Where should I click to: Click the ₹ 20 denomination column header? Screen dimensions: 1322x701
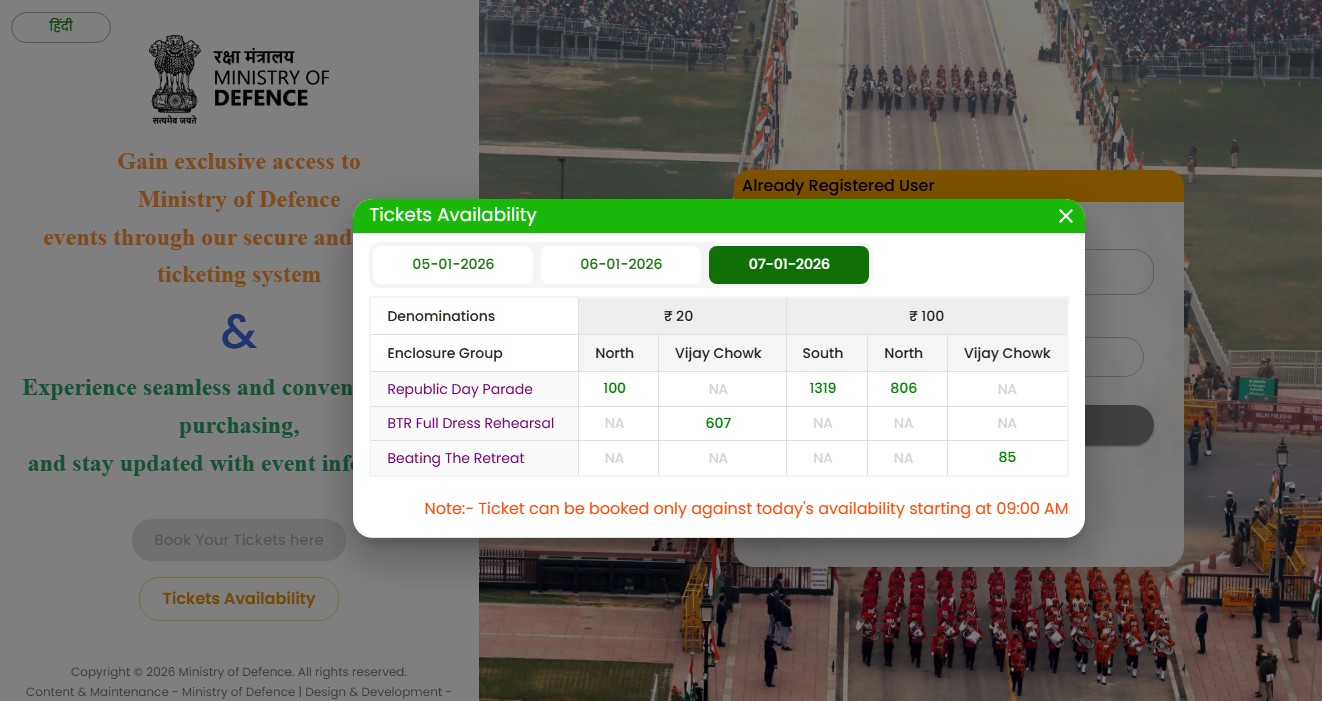[x=677, y=316]
